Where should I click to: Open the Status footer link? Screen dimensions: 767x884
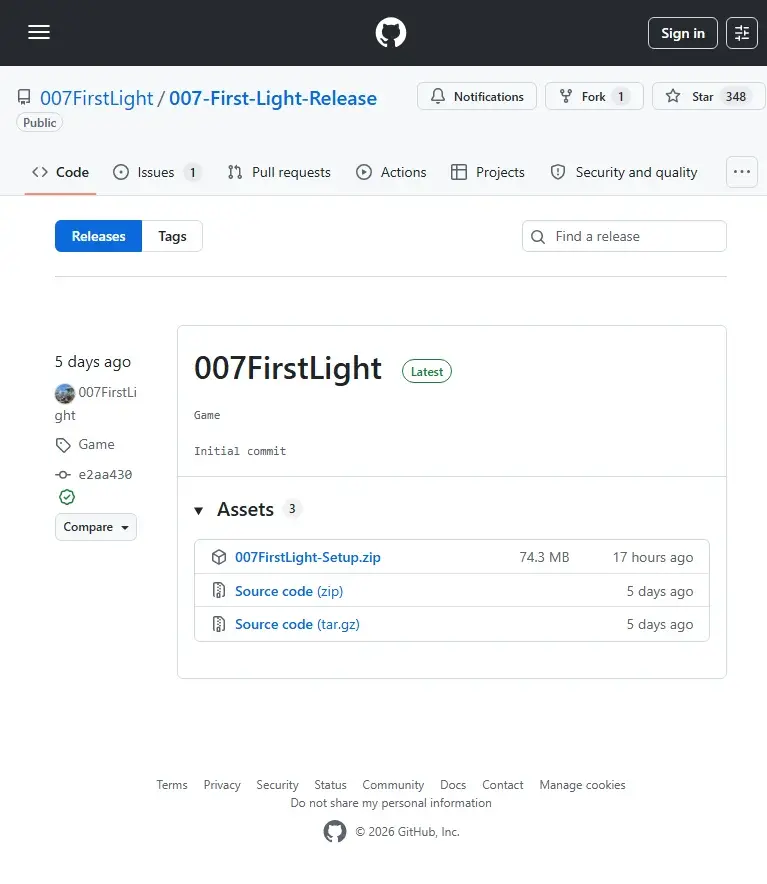click(x=330, y=785)
